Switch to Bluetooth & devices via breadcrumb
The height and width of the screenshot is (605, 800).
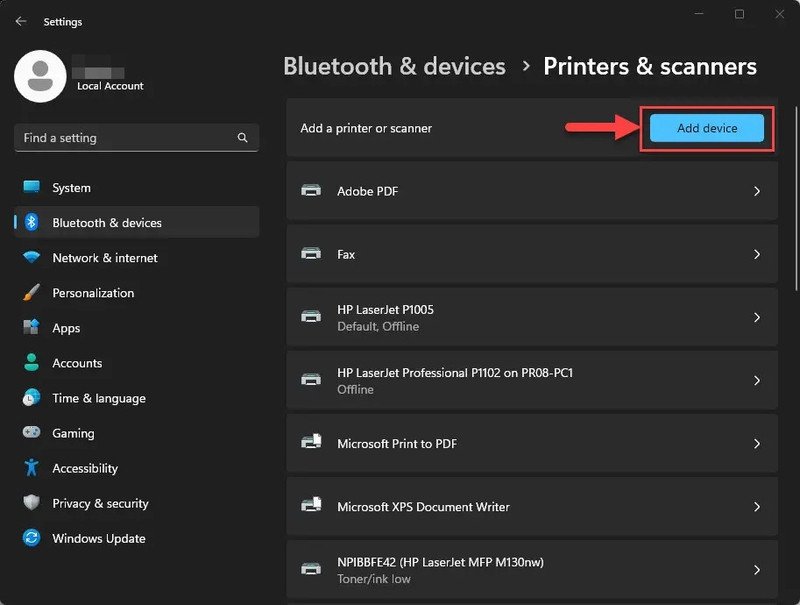point(394,66)
